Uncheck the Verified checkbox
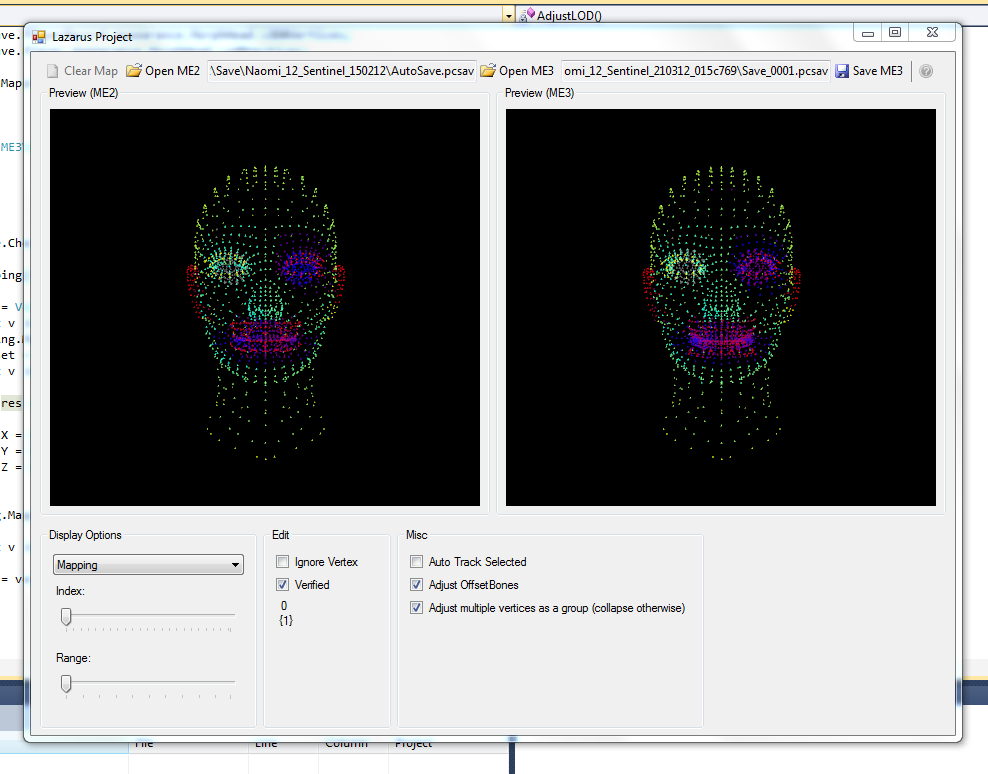This screenshot has width=988, height=774. 283,585
